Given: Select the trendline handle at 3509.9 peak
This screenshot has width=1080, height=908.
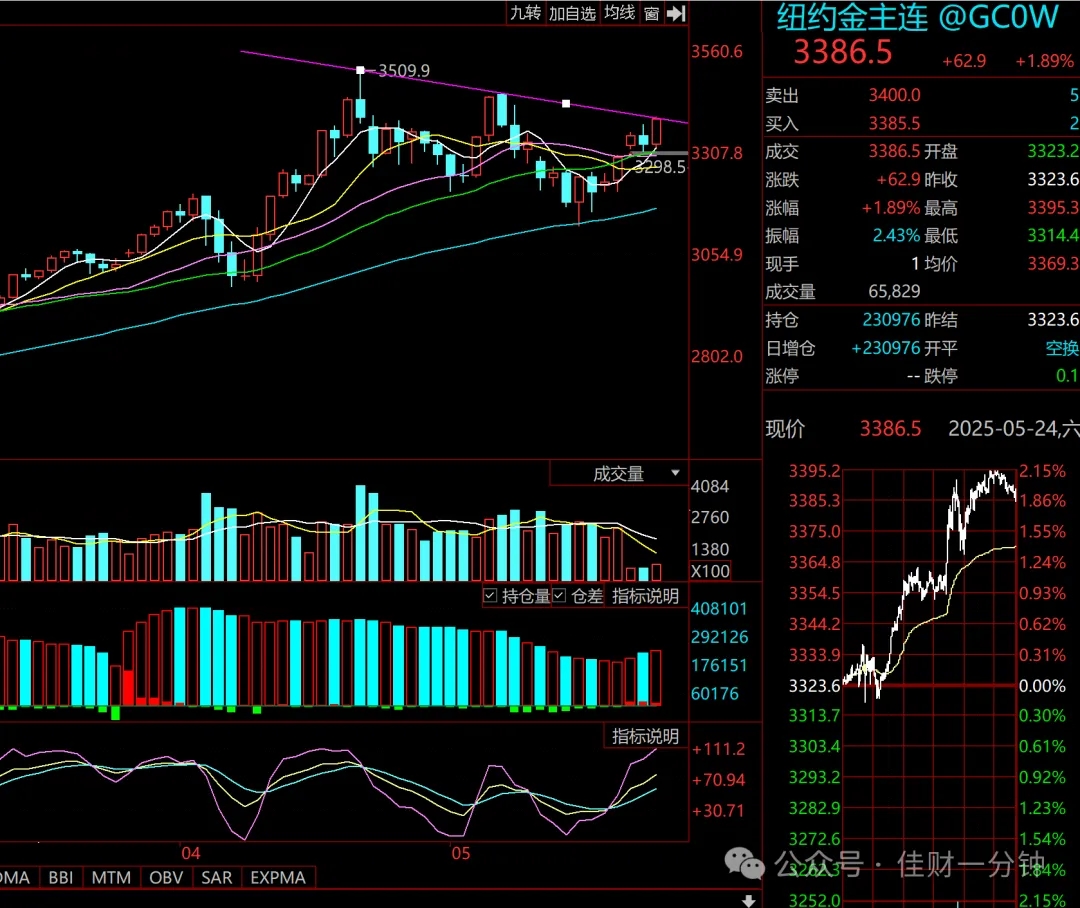Looking at the screenshot, I should [x=360, y=70].
